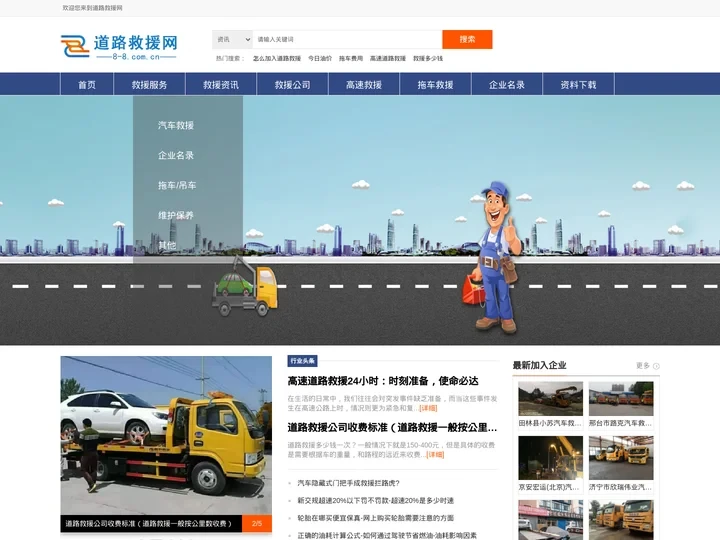
Task: Click the 道路救援网 site logo
Action: click(119, 46)
